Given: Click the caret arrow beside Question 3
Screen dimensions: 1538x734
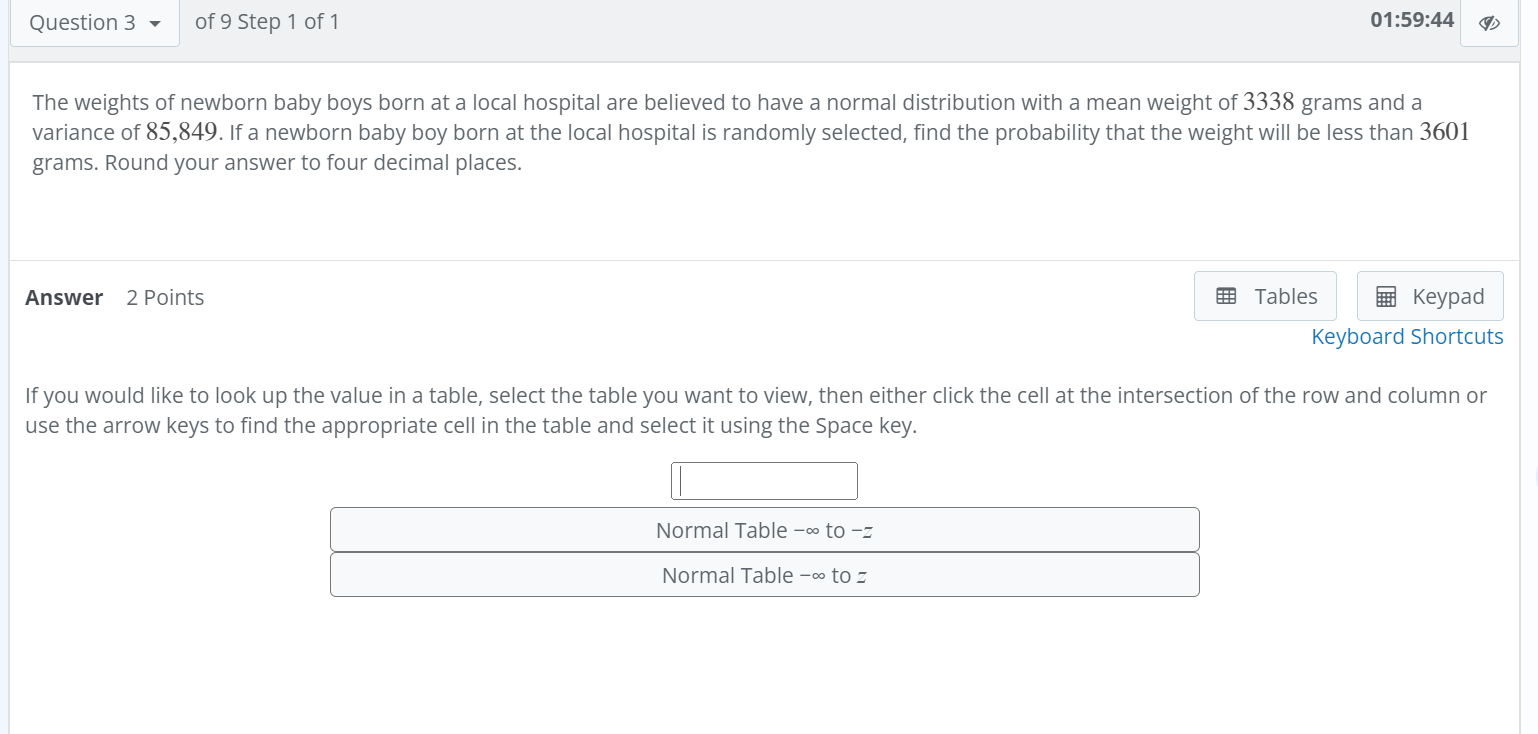Looking at the screenshot, I should pos(154,24).
